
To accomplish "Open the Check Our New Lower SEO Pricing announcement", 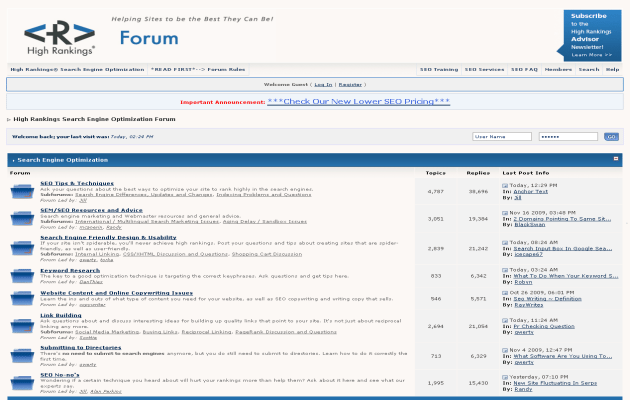I will point(358,102).
